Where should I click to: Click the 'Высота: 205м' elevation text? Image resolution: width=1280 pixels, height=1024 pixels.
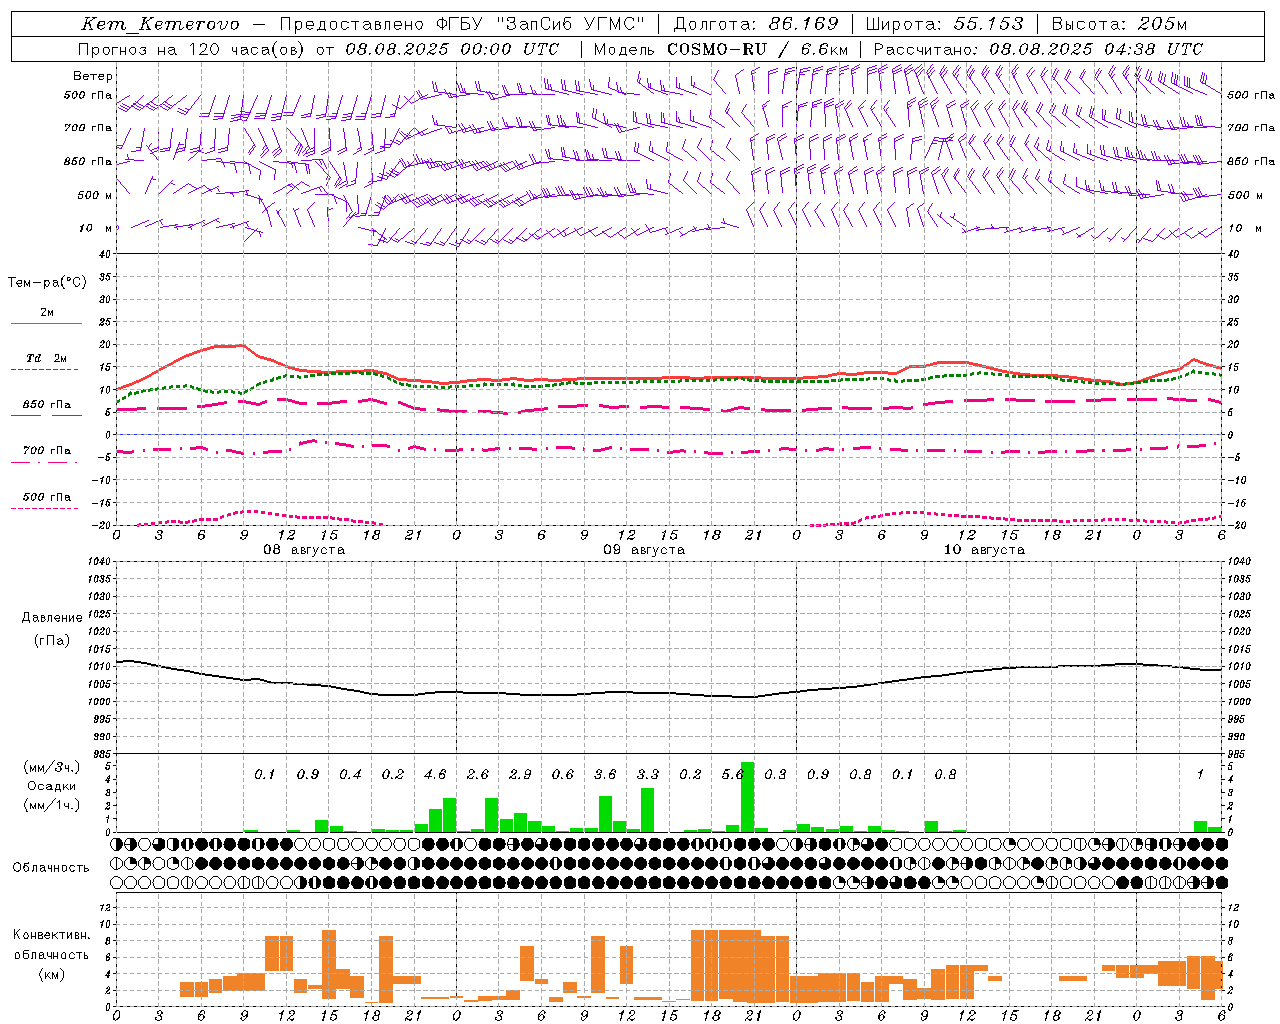tap(1119, 25)
